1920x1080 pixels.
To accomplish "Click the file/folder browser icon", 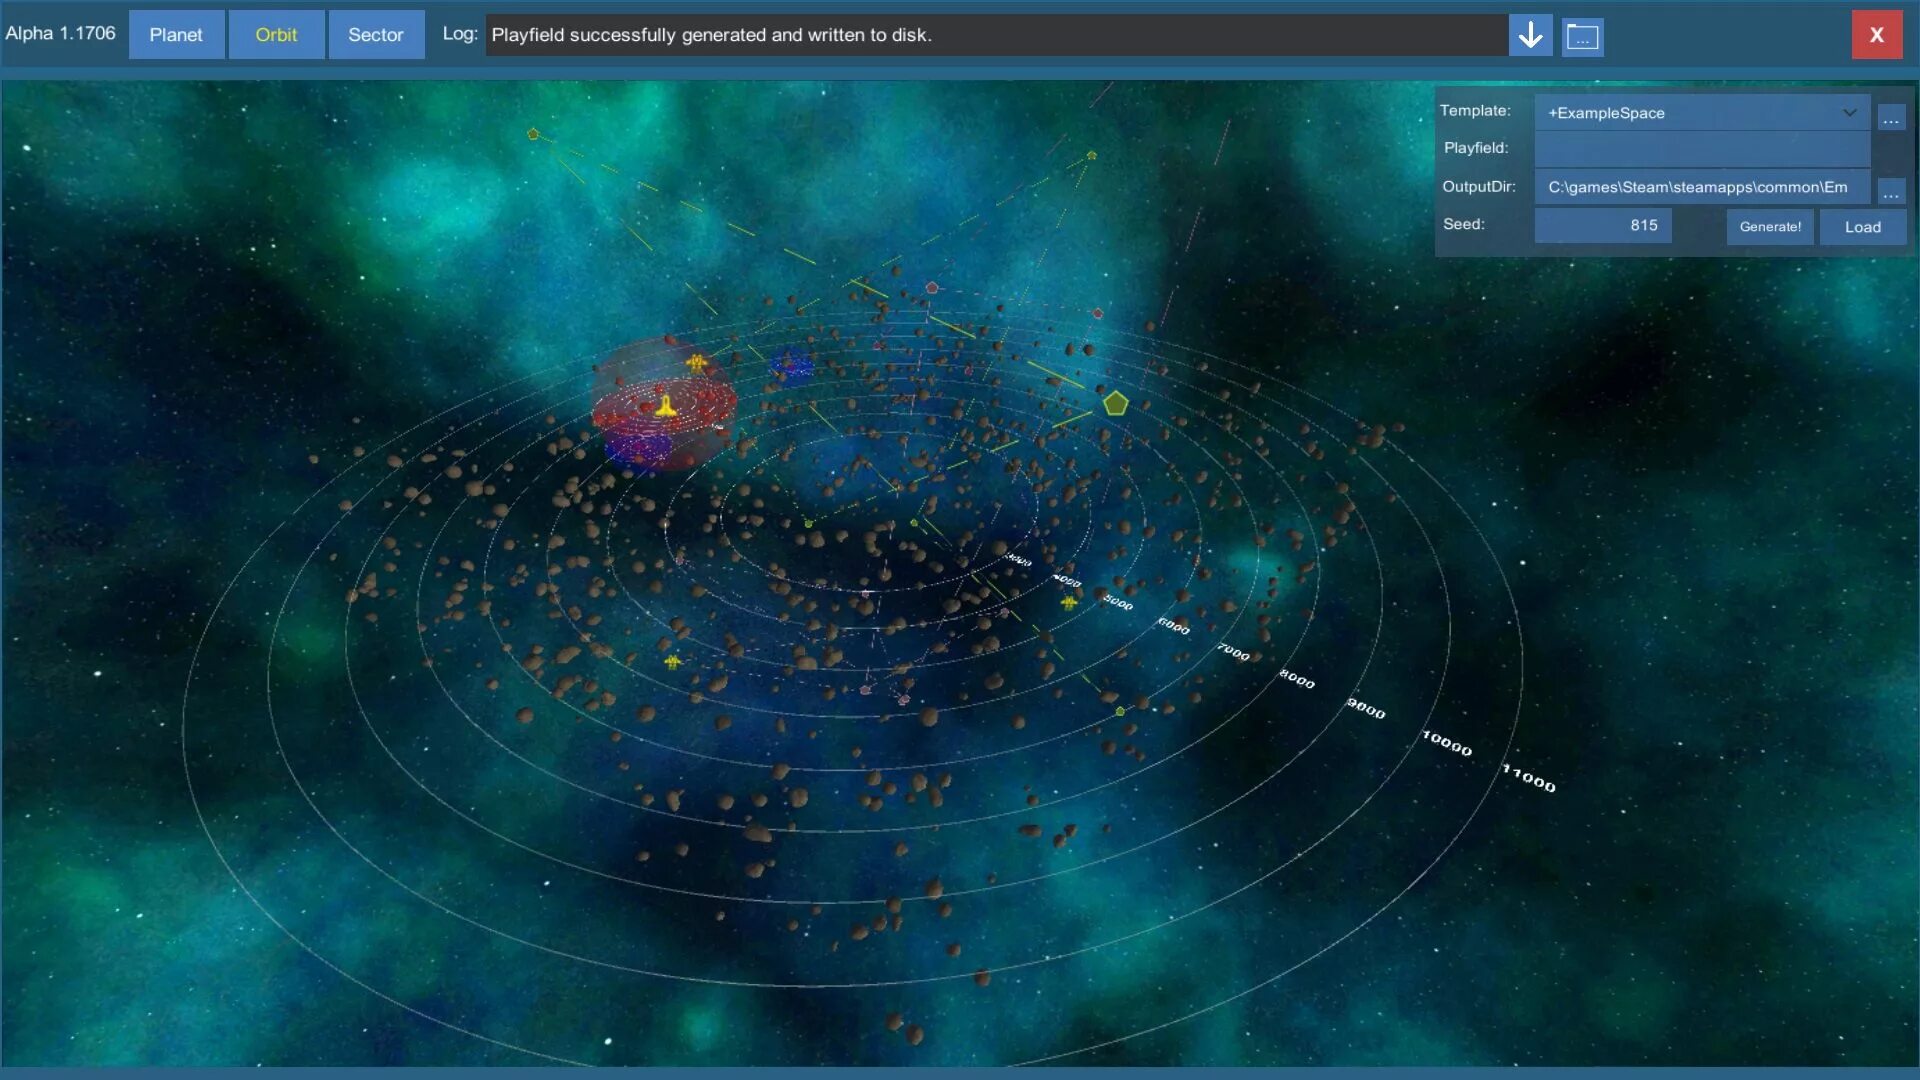I will tap(1582, 34).
